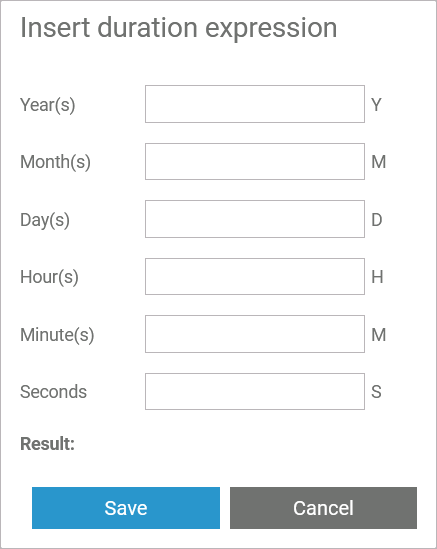Save the duration expression

(126, 508)
